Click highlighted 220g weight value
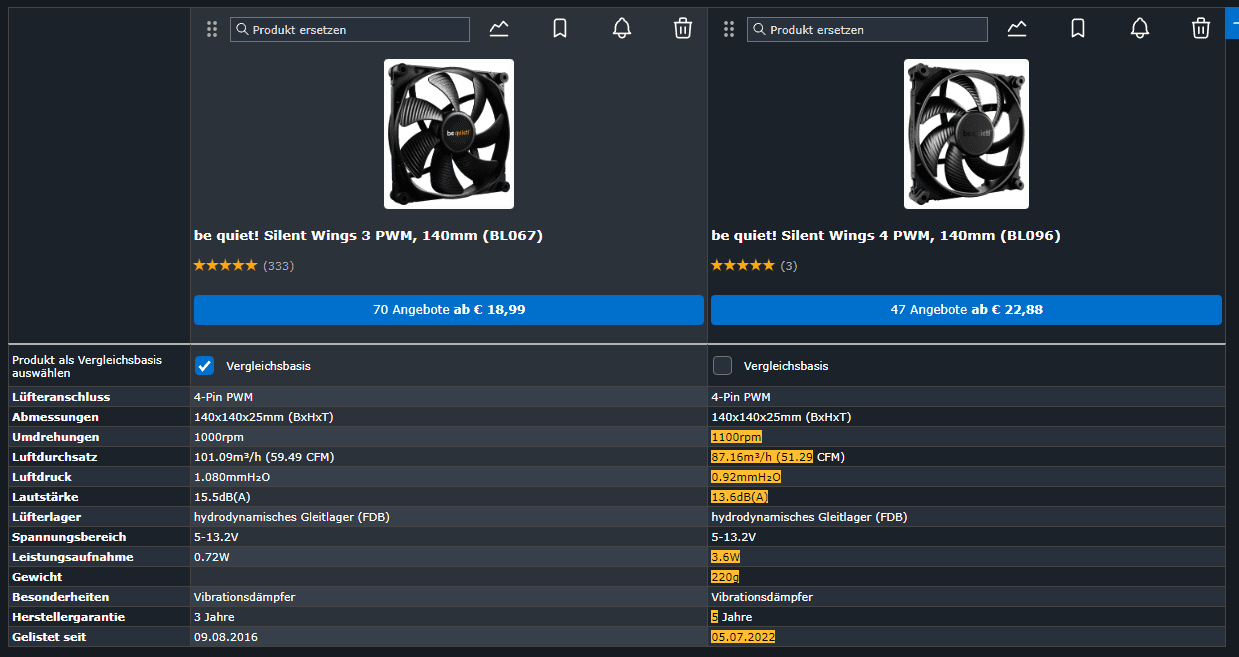Viewport: 1239px width, 657px height. tap(725, 577)
